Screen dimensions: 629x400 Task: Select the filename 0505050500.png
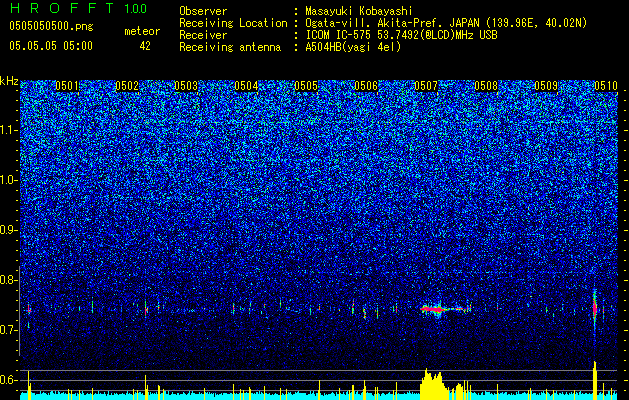(x=51, y=26)
